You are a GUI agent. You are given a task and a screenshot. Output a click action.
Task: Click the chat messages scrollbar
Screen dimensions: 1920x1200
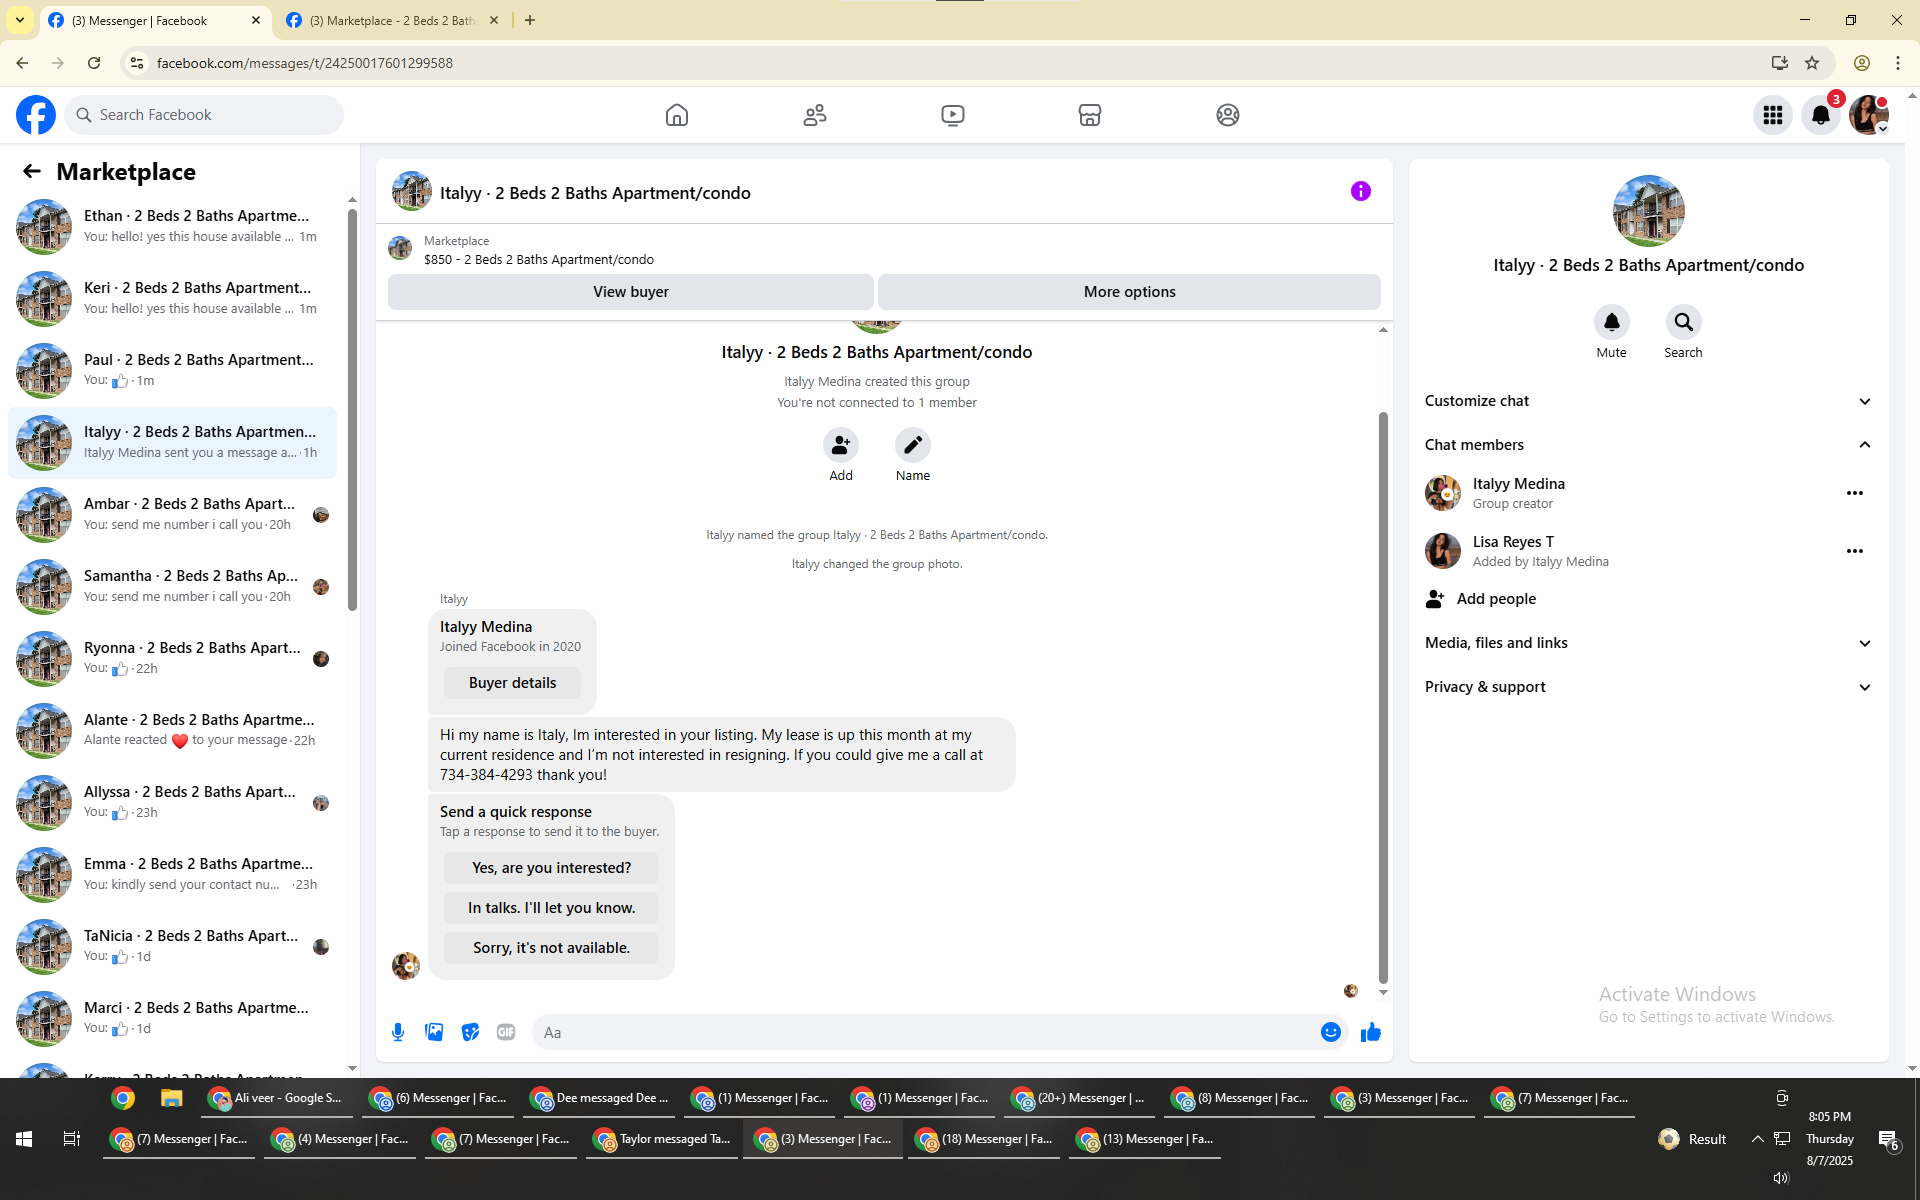tap(1383, 697)
